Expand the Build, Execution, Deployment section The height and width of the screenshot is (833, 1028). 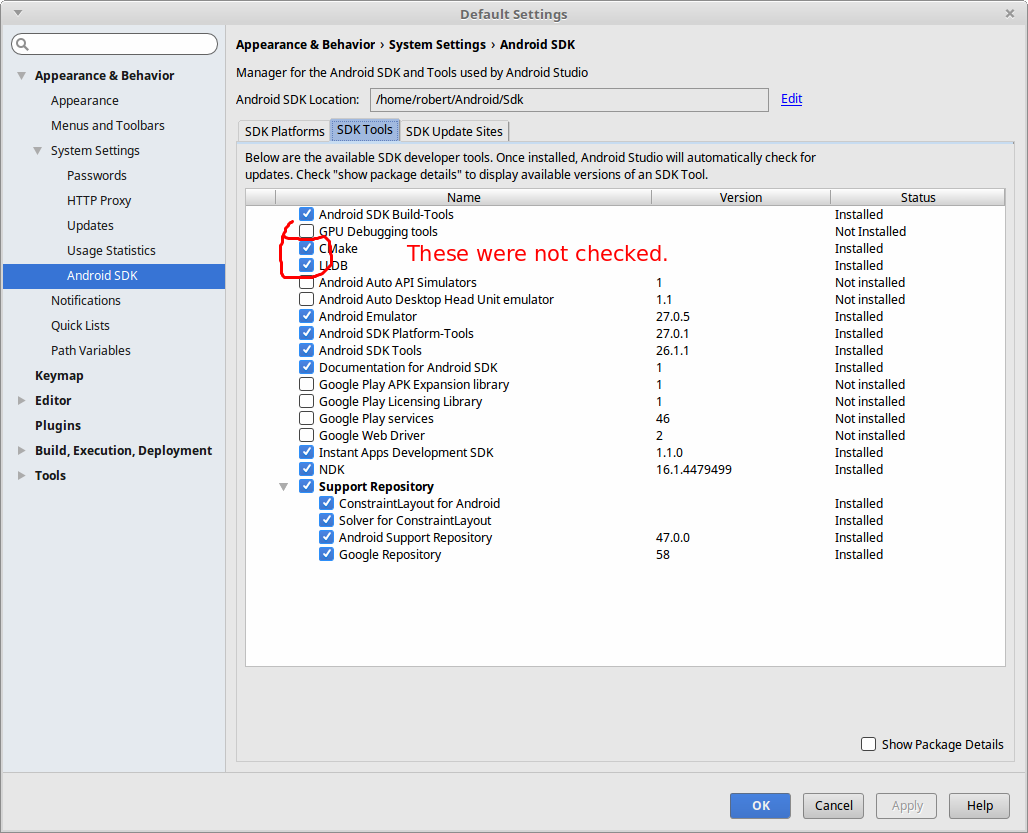(x=22, y=450)
